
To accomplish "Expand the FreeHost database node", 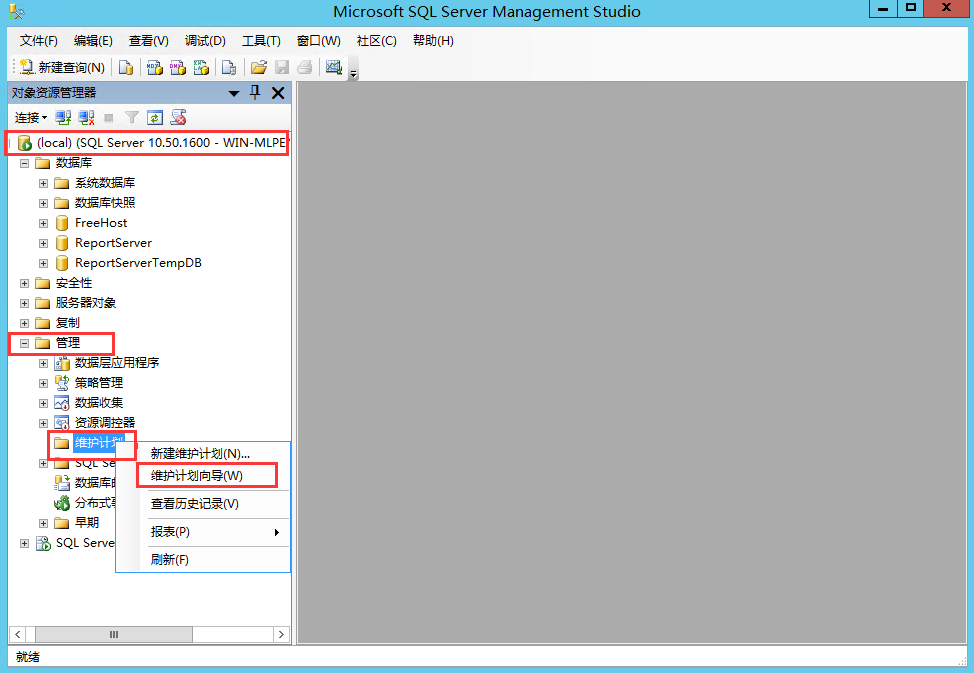I will [43, 223].
